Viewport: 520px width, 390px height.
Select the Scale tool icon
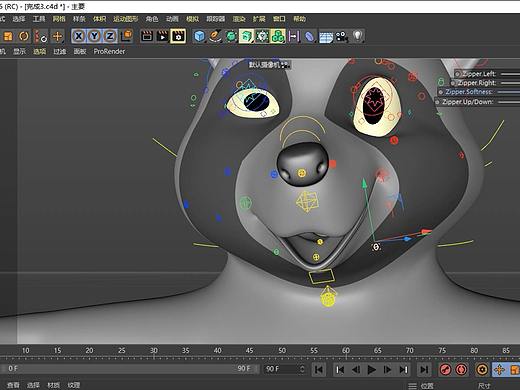[x=7, y=36]
